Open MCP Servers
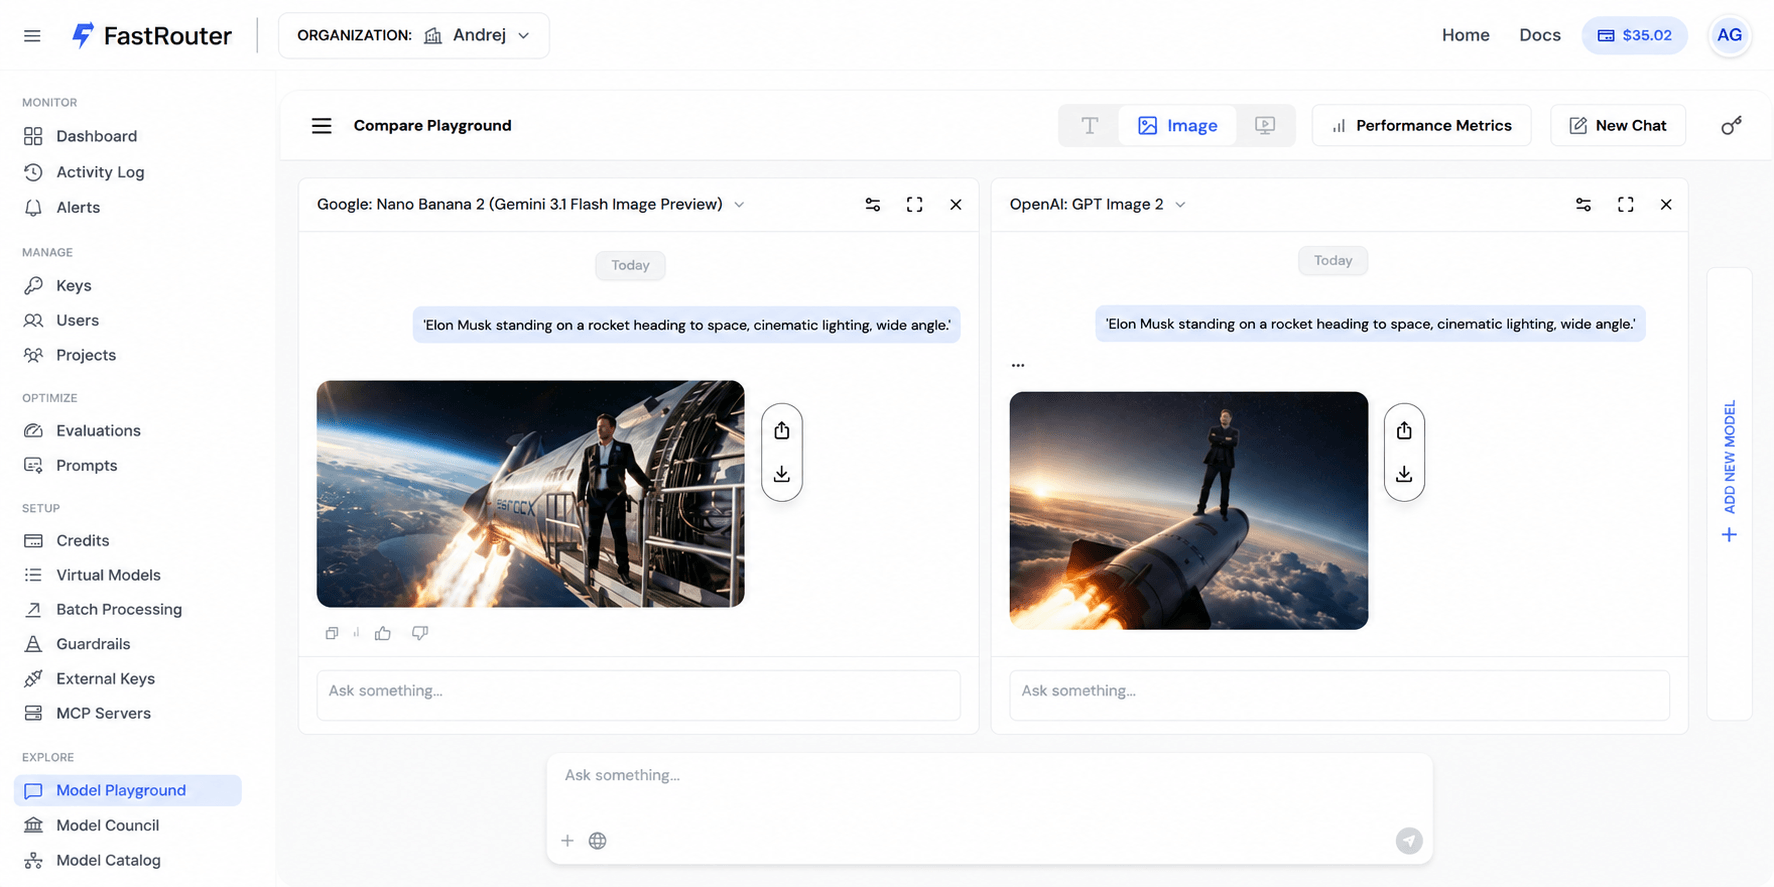The height and width of the screenshot is (887, 1774). (103, 713)
